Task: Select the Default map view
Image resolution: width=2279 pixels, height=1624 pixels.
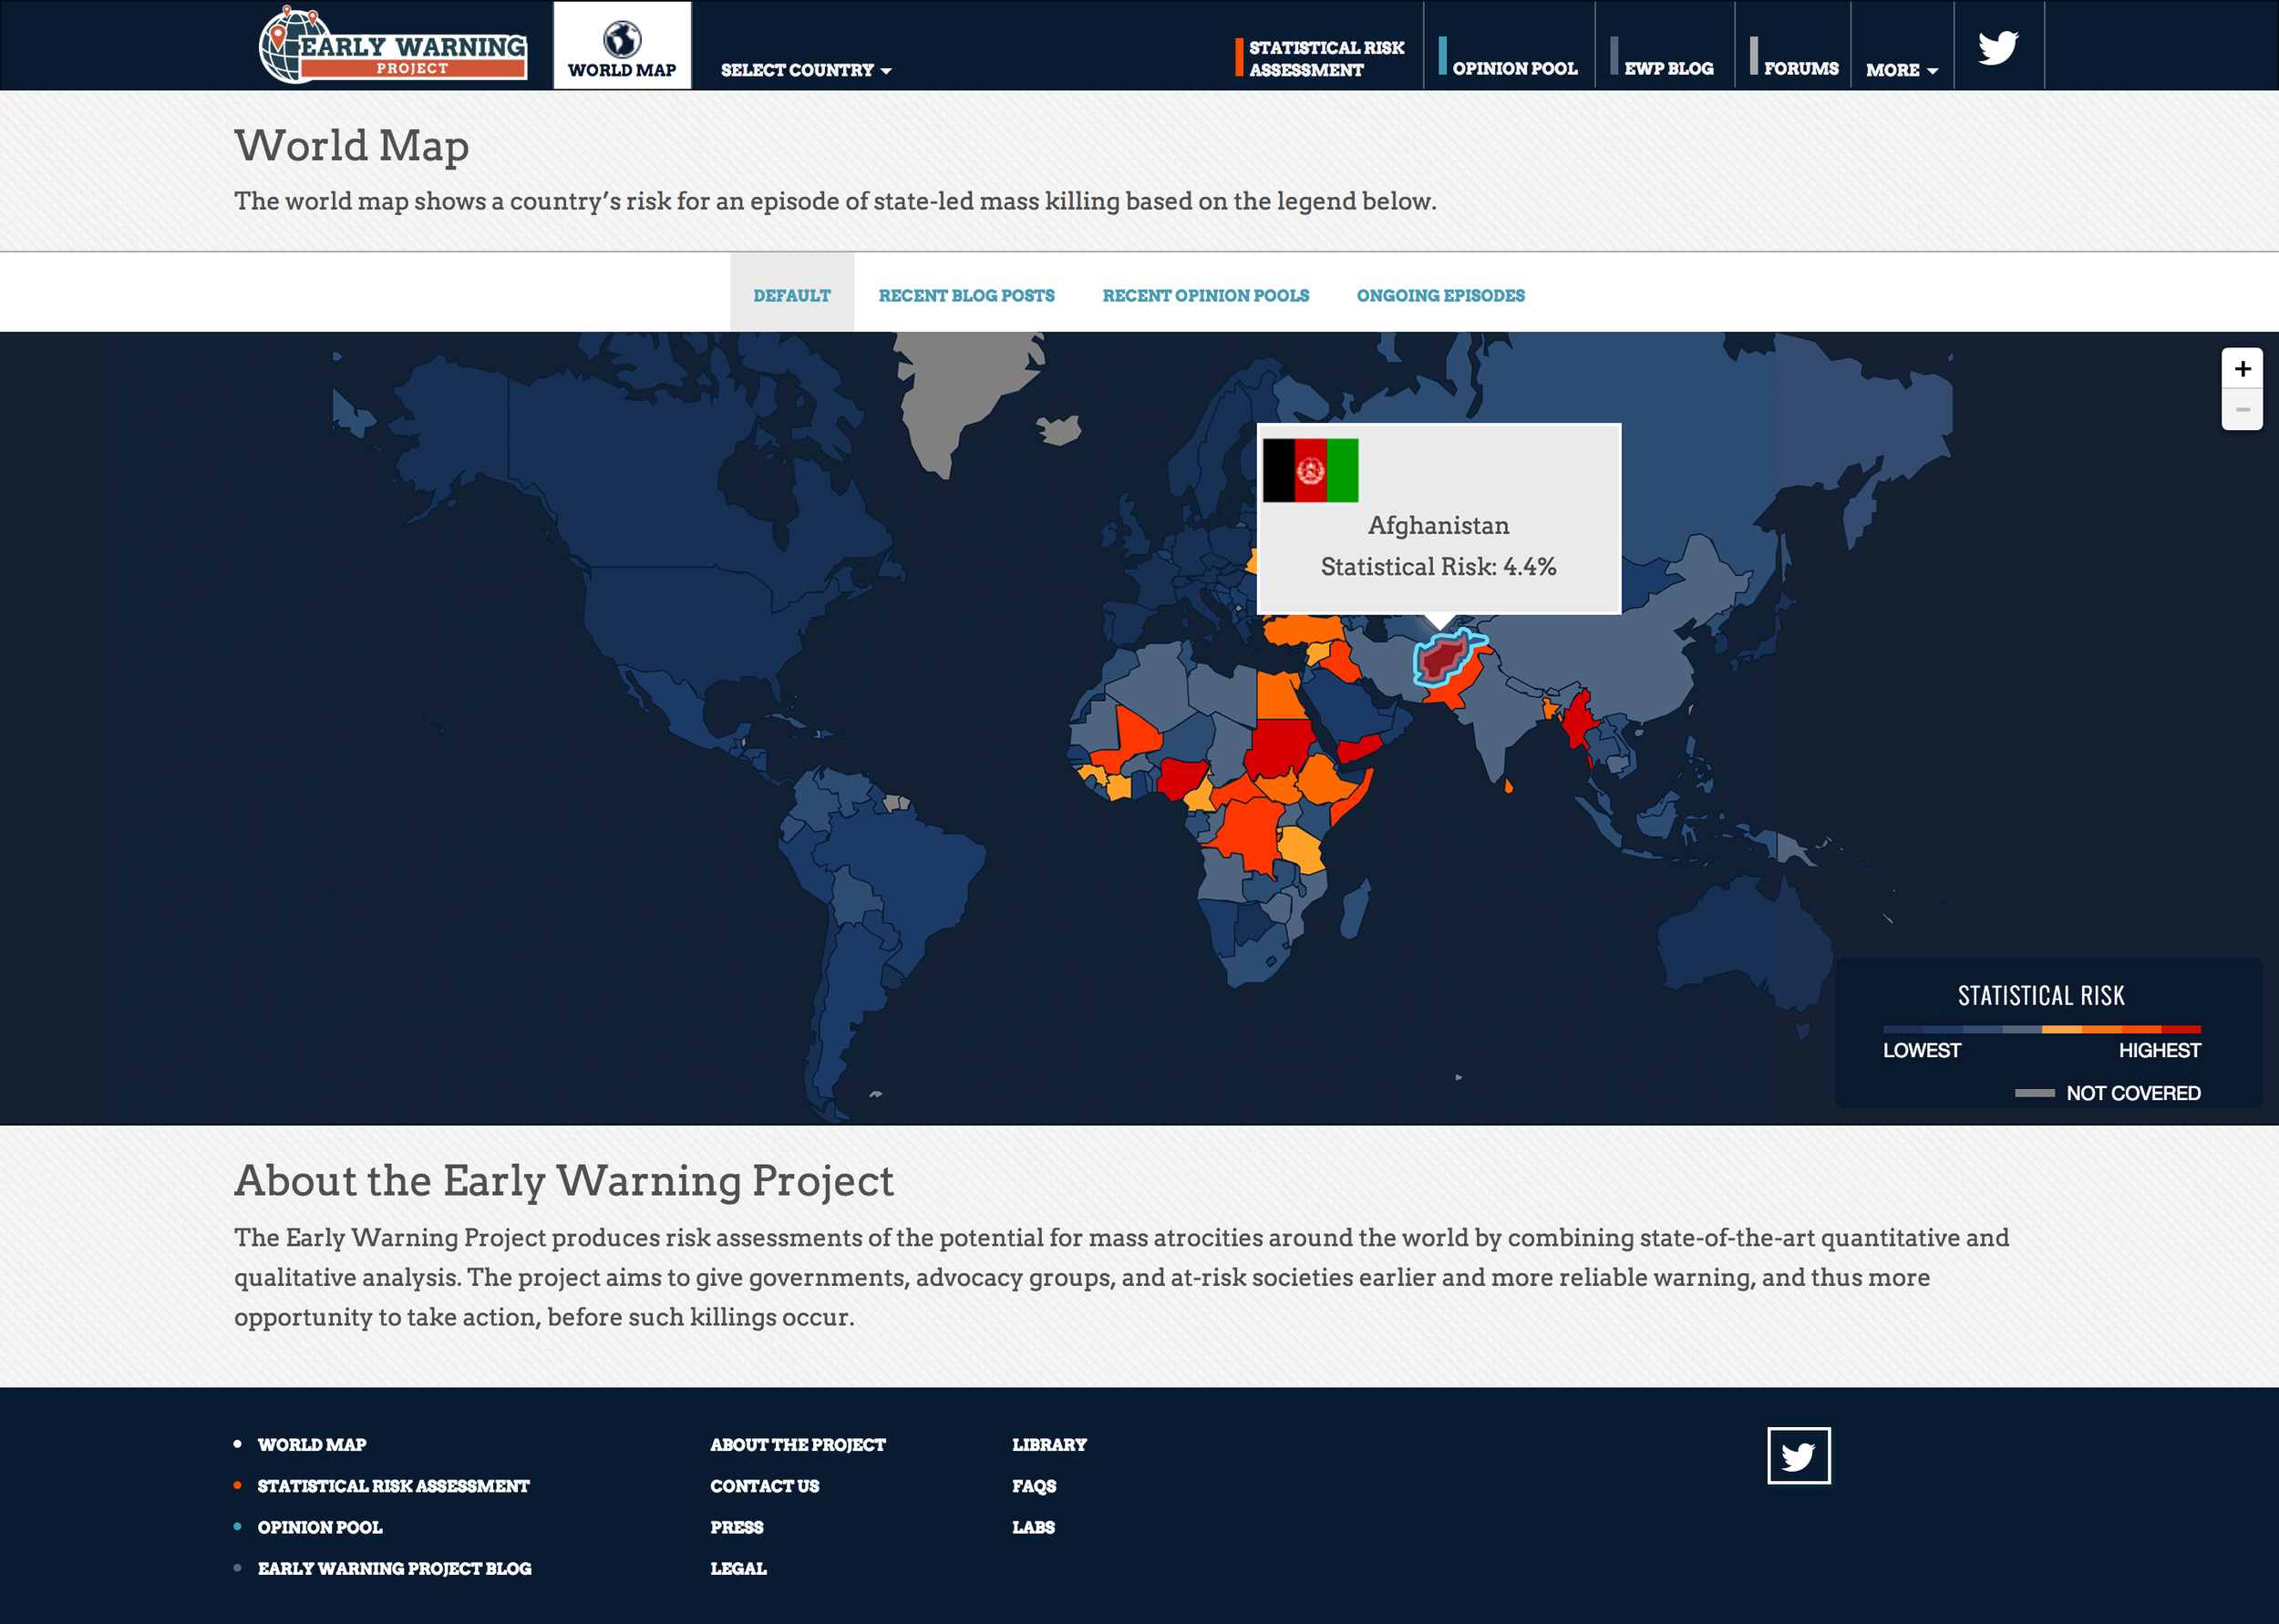Action: 791,295
